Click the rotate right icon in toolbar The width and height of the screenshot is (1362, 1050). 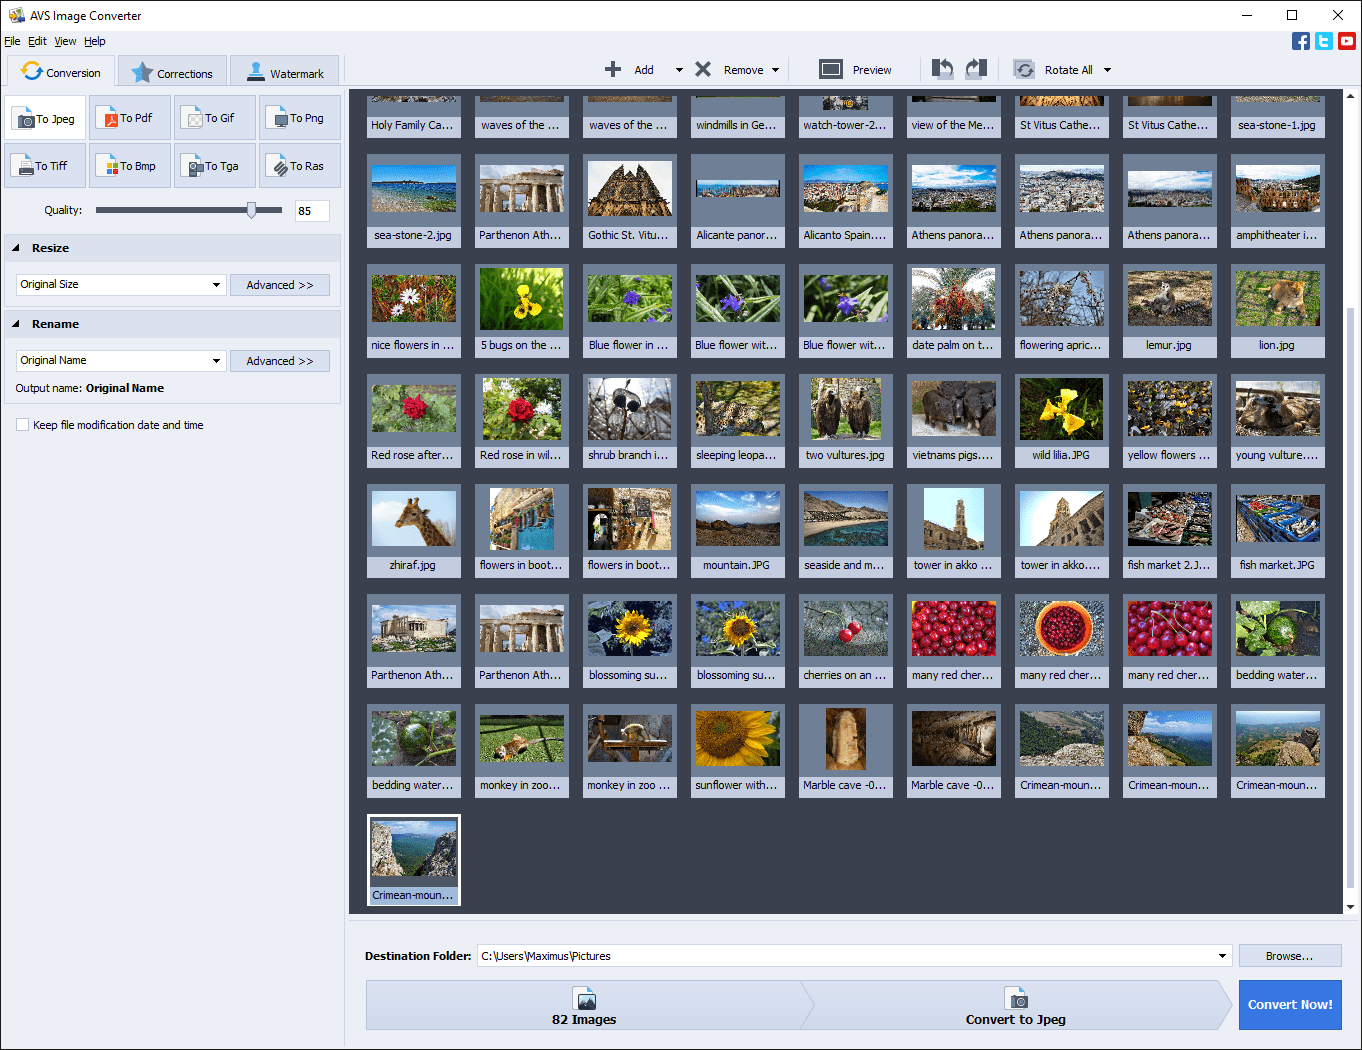point(976,69)
